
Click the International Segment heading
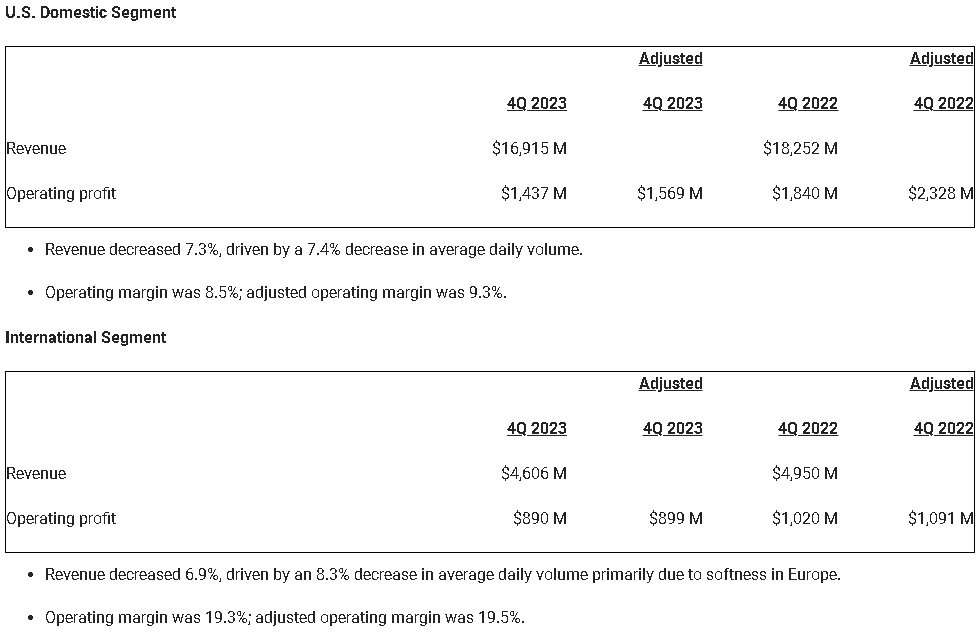pos(86,338)
